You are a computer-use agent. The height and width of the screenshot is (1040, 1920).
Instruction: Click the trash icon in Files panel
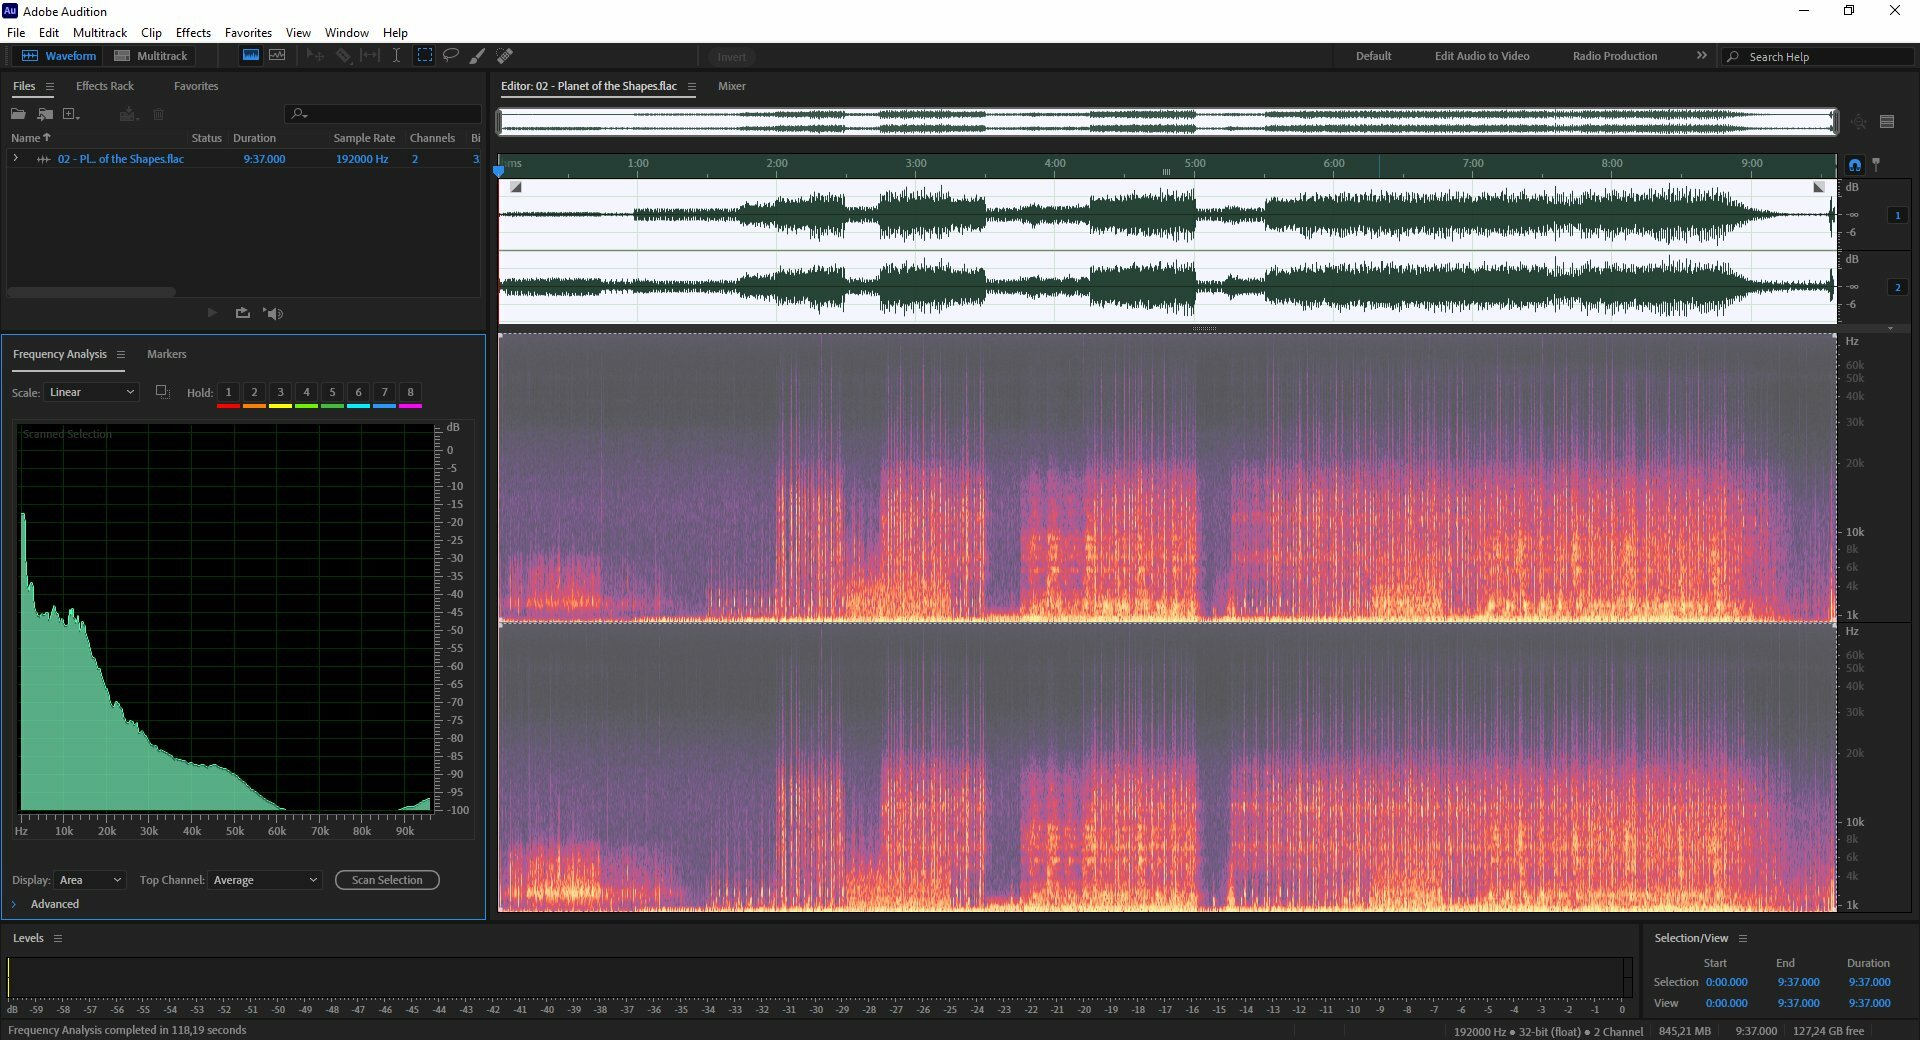point(158,114)
